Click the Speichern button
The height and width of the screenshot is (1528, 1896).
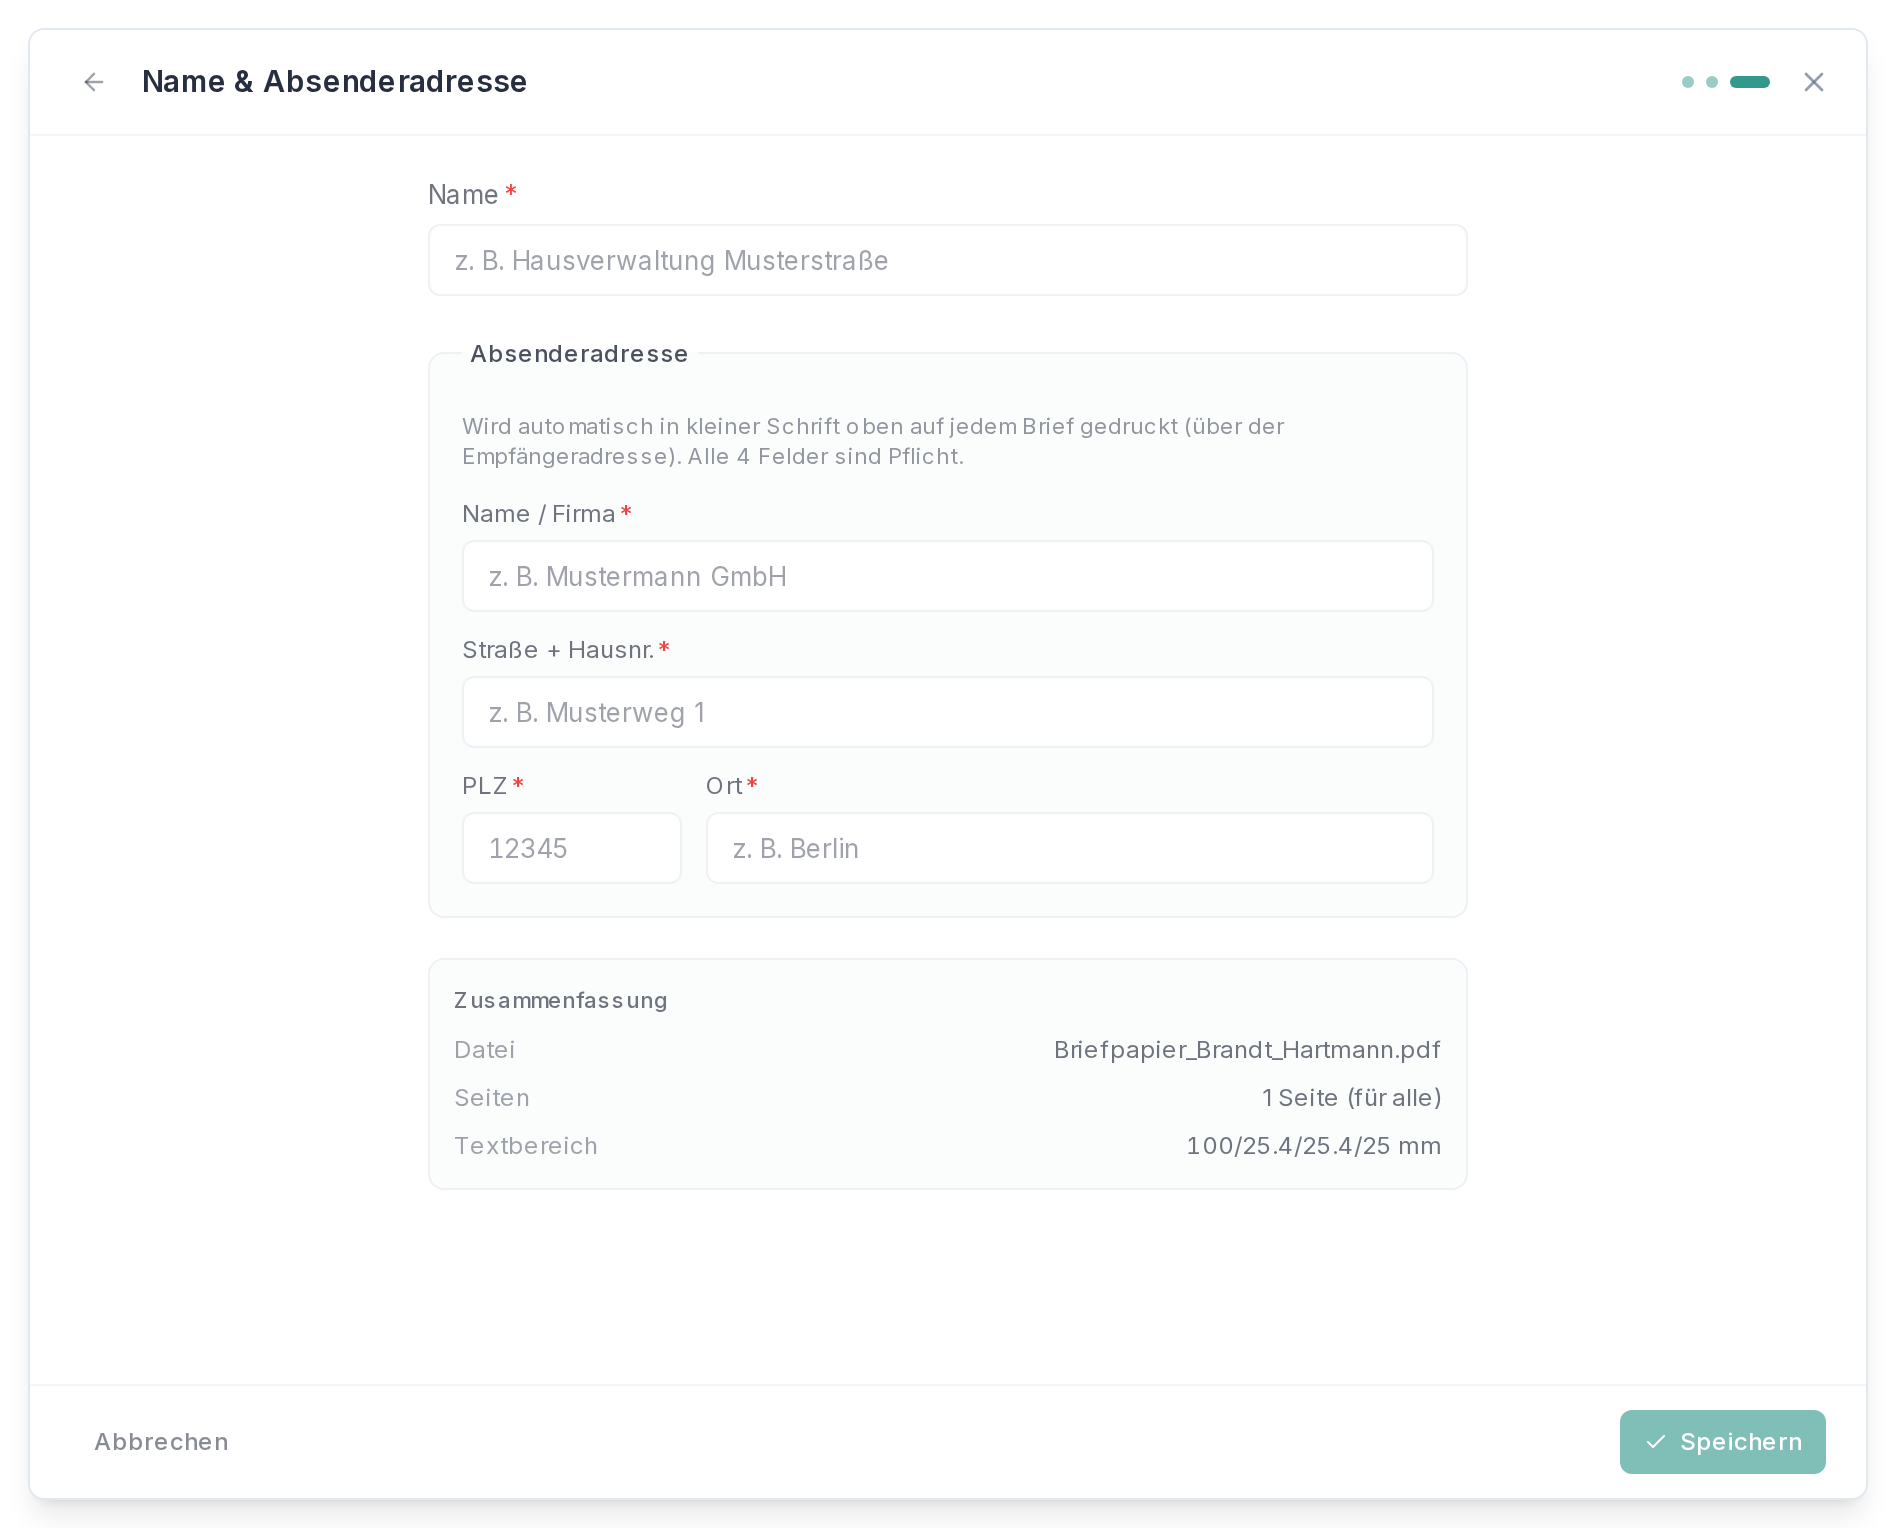1722,1442
